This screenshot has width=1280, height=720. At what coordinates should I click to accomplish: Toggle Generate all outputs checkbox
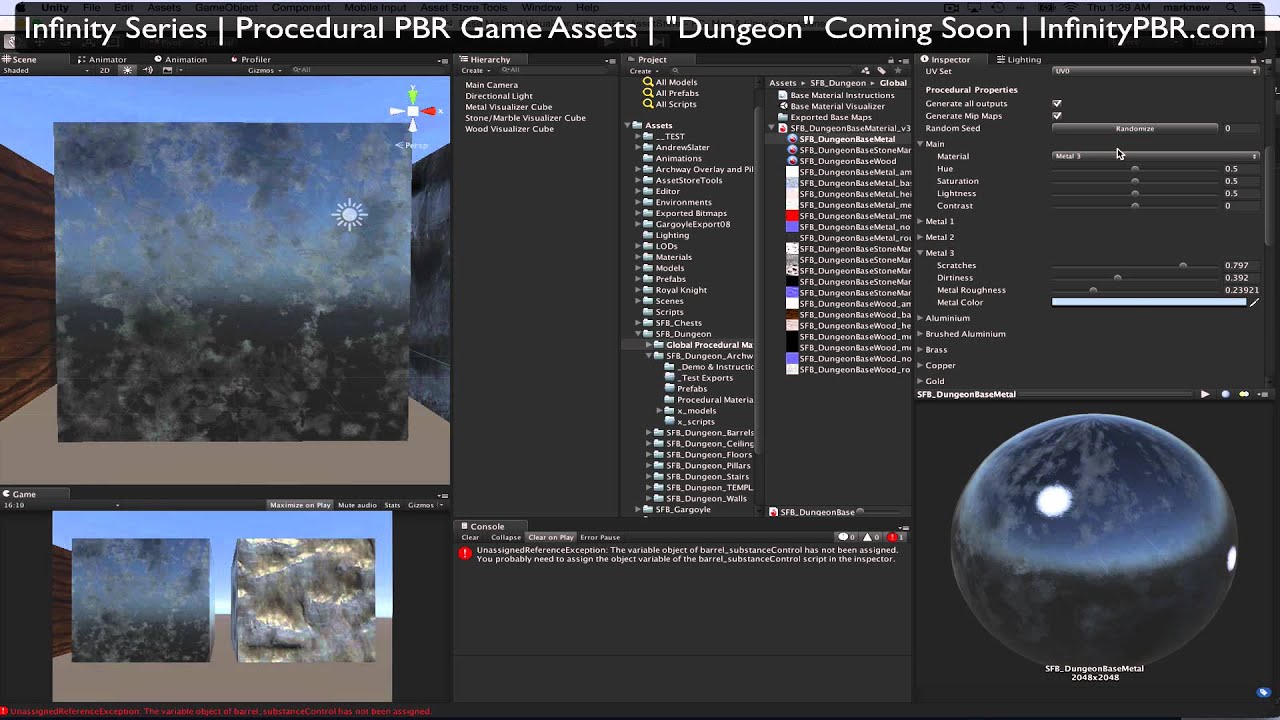(1057, 103)
